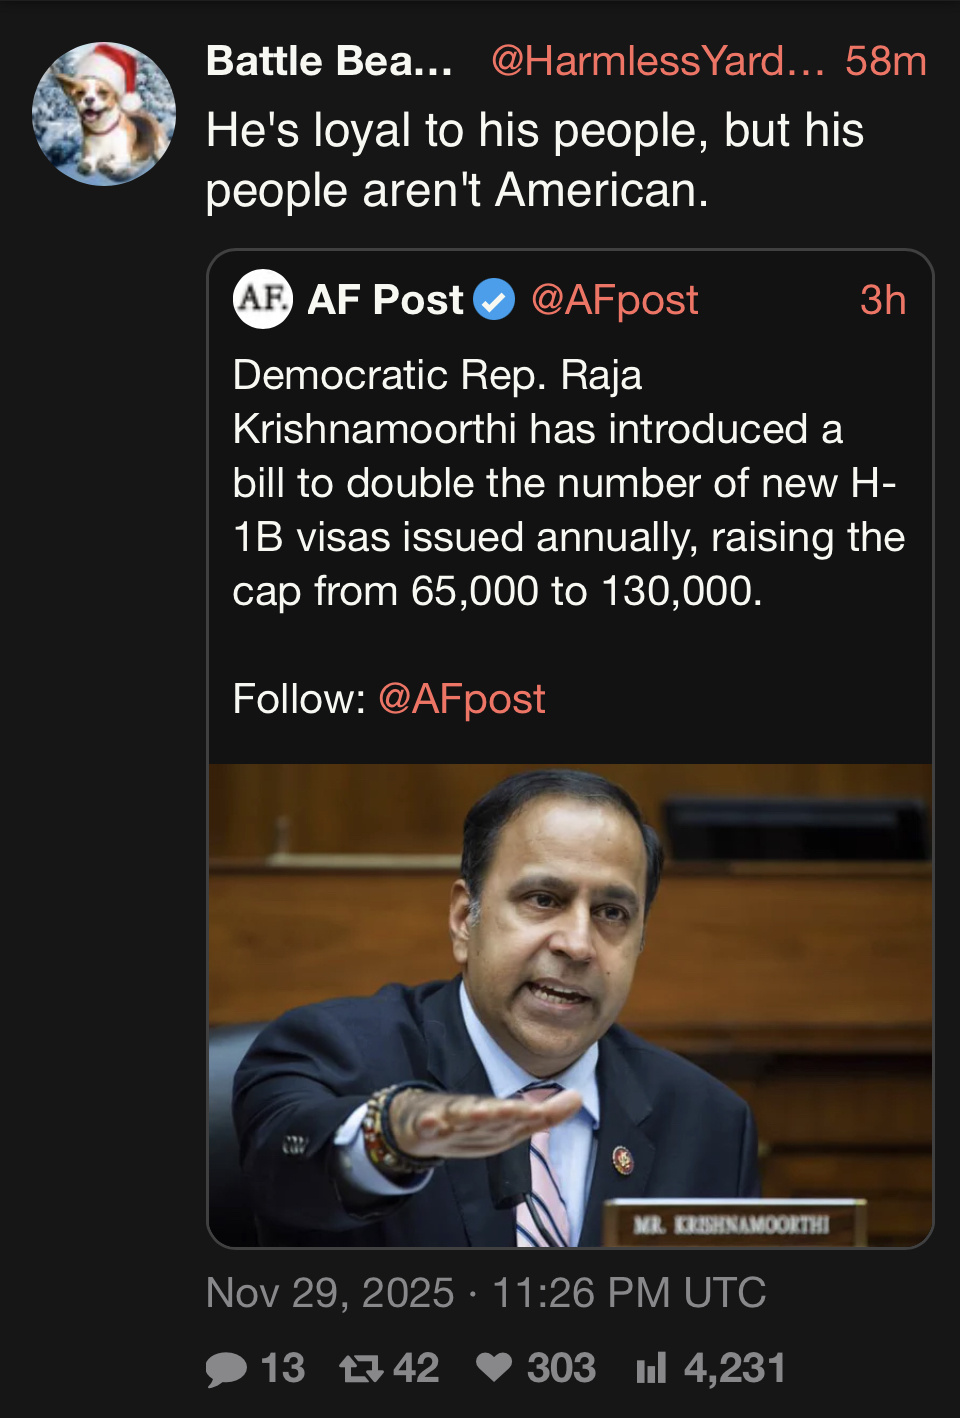
Task: Click the 42 retweets count
Action: point(416,1368)
